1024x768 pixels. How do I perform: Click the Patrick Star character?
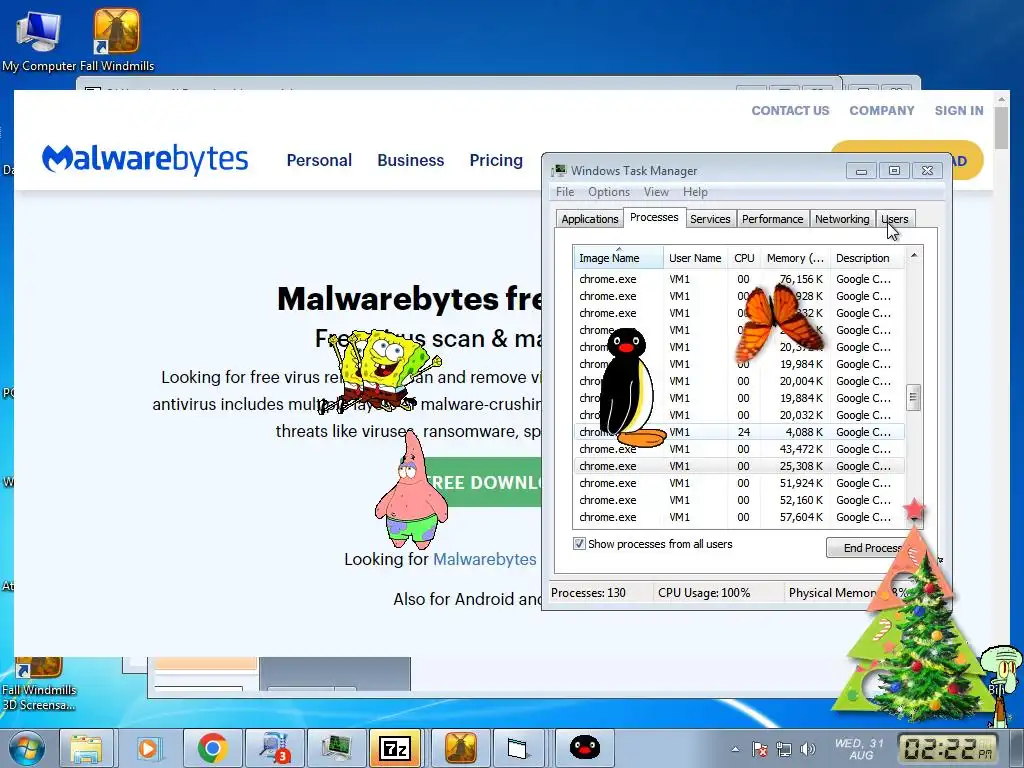click(411, 490)
